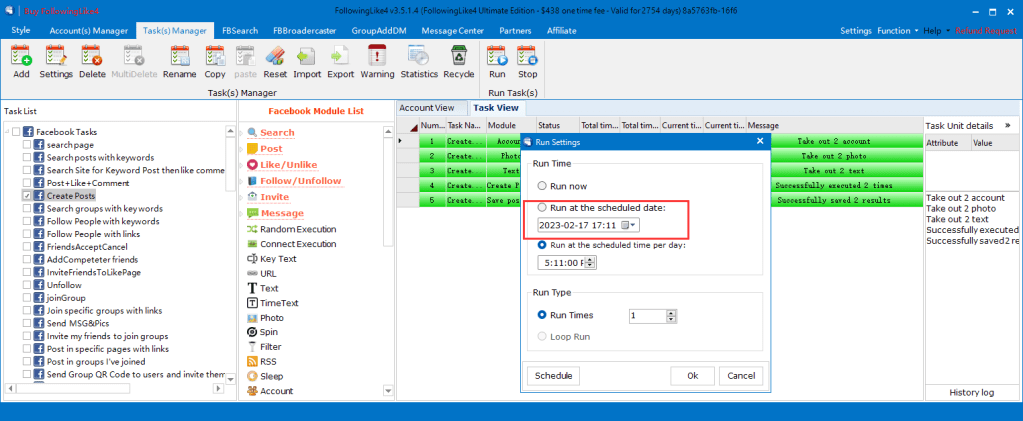Uncheck the Create Posts task checkbox
This screenshot has height=421, width=1023.
coord(27,197)
